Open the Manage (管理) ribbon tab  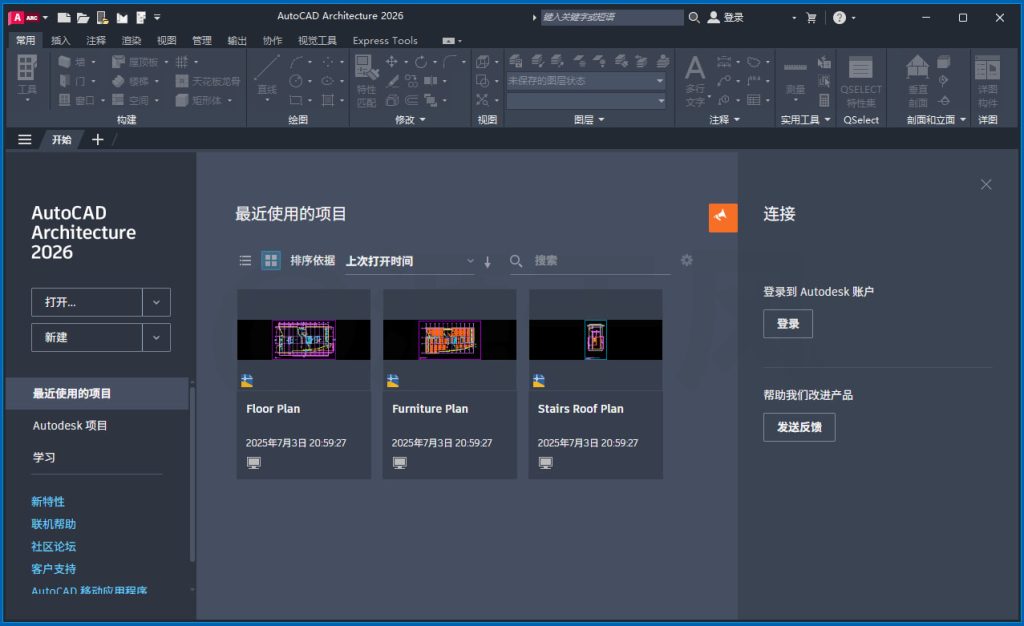pos(202,40)
